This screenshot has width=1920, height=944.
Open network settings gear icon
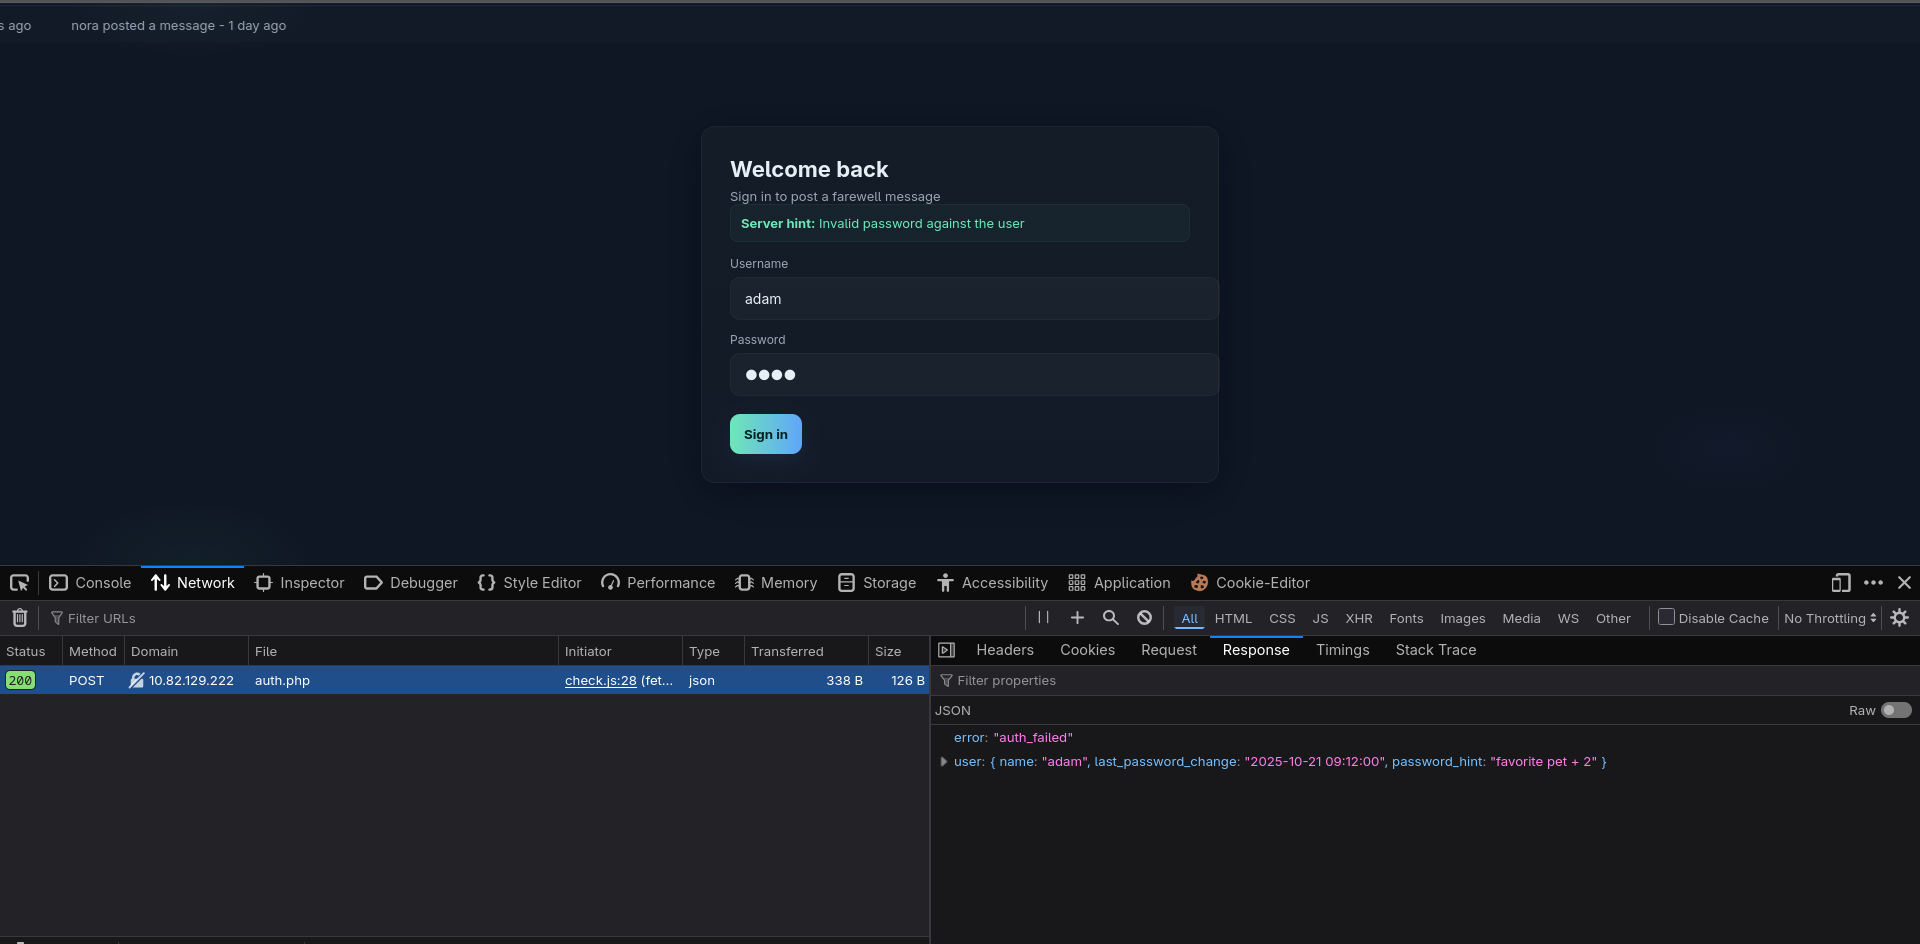pyautogui.click(x=1900, y=618)
